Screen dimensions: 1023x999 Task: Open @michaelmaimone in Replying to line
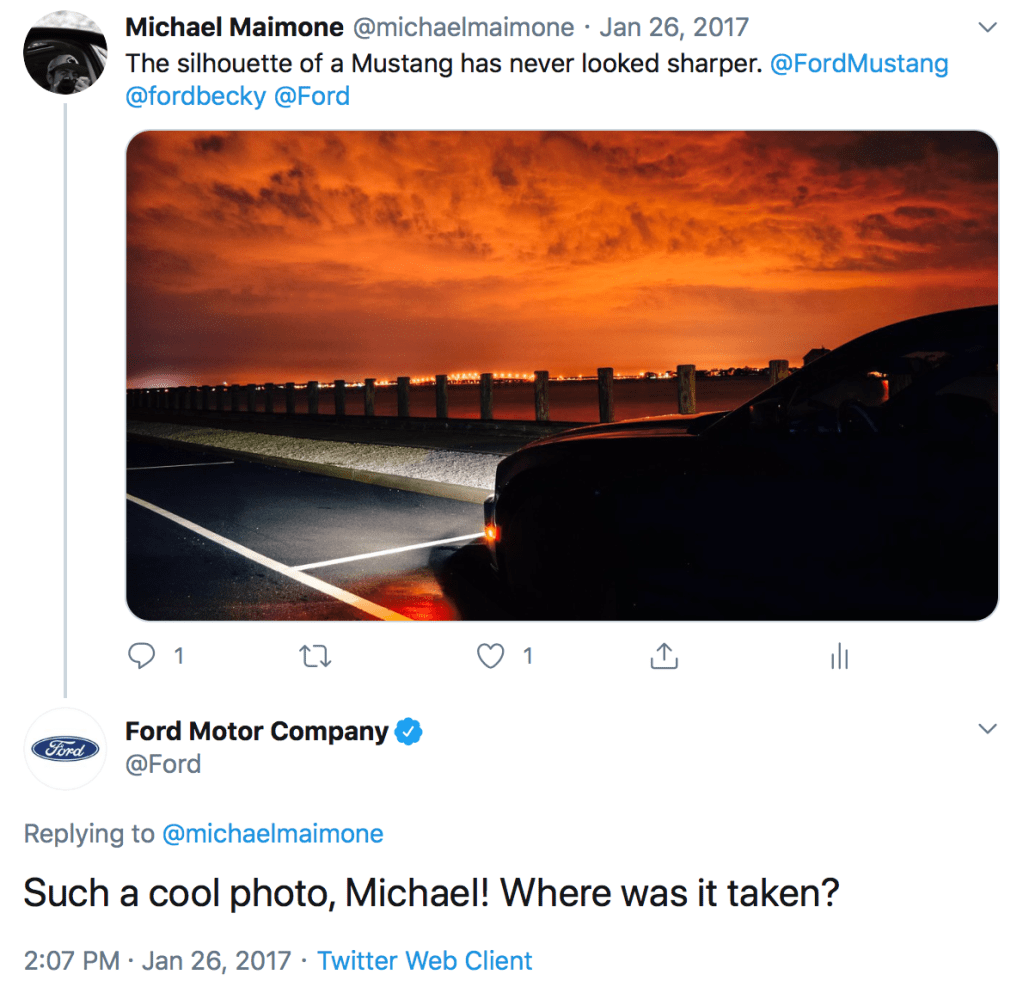tap(272, 834)
